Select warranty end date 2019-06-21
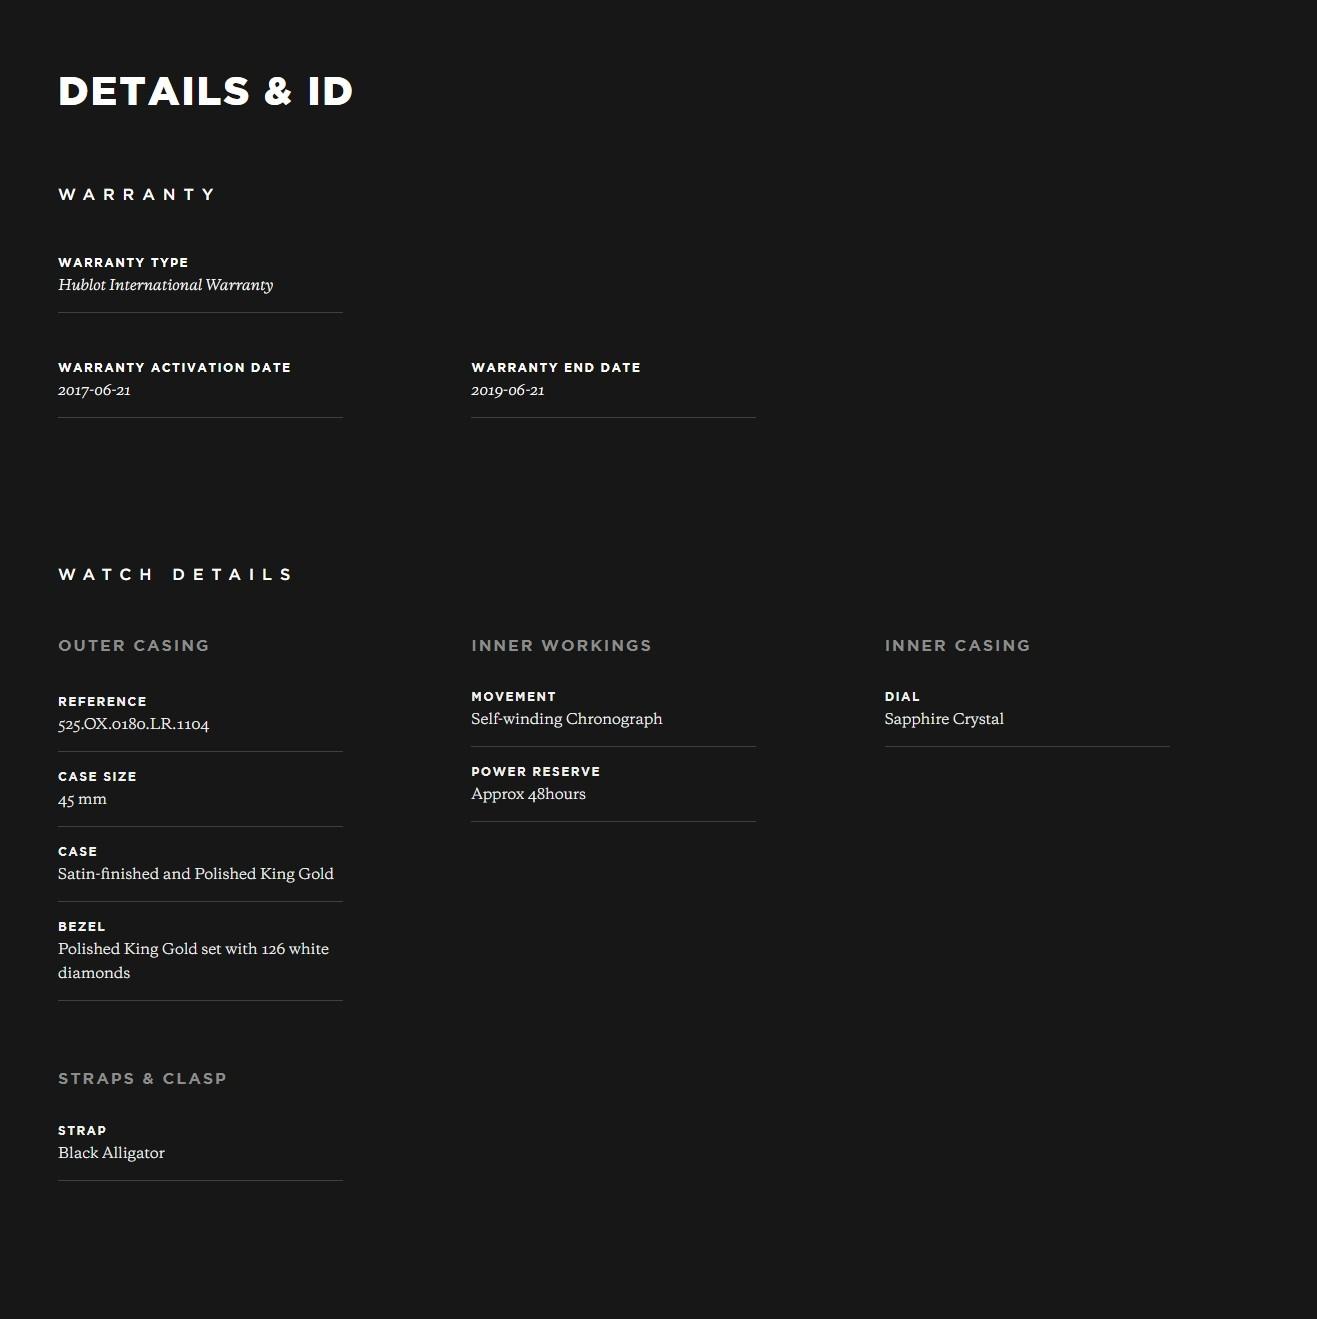 click(508, 390)
